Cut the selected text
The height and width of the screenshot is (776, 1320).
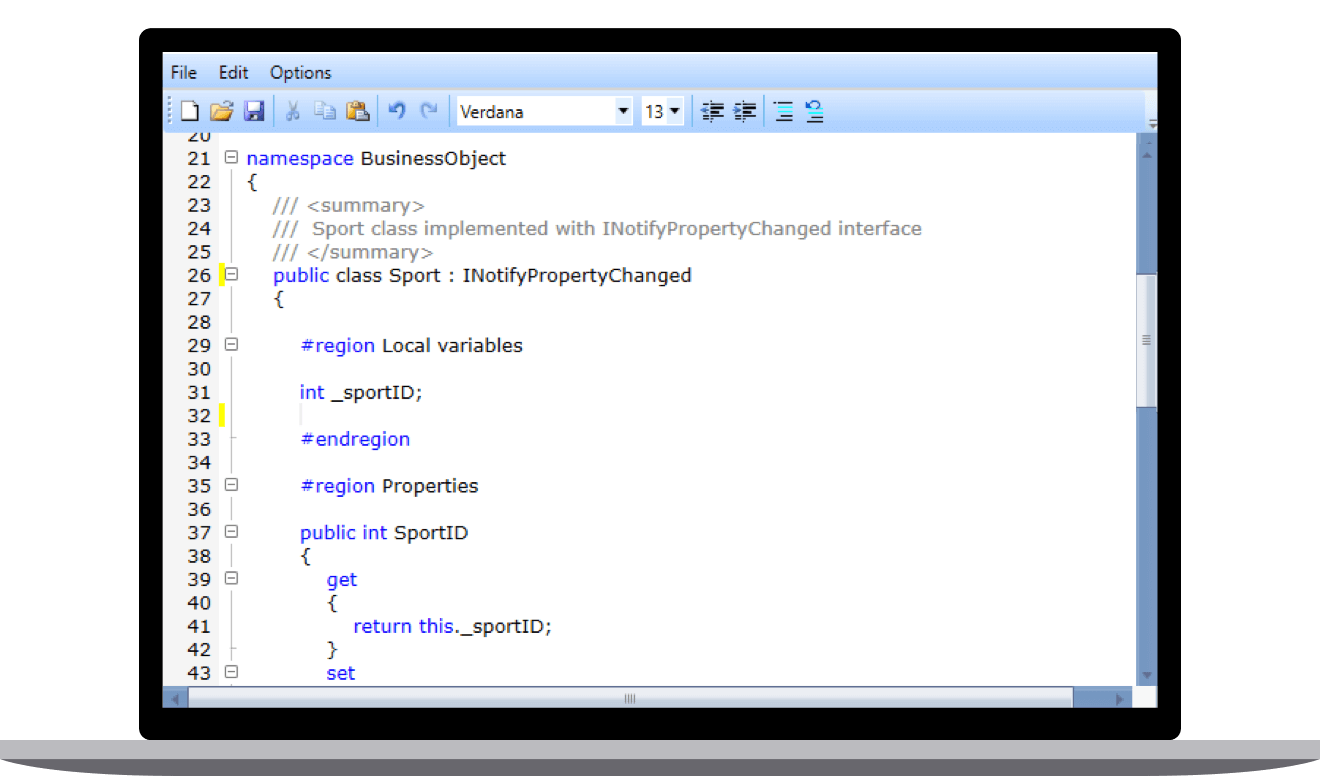pos(292,111)
